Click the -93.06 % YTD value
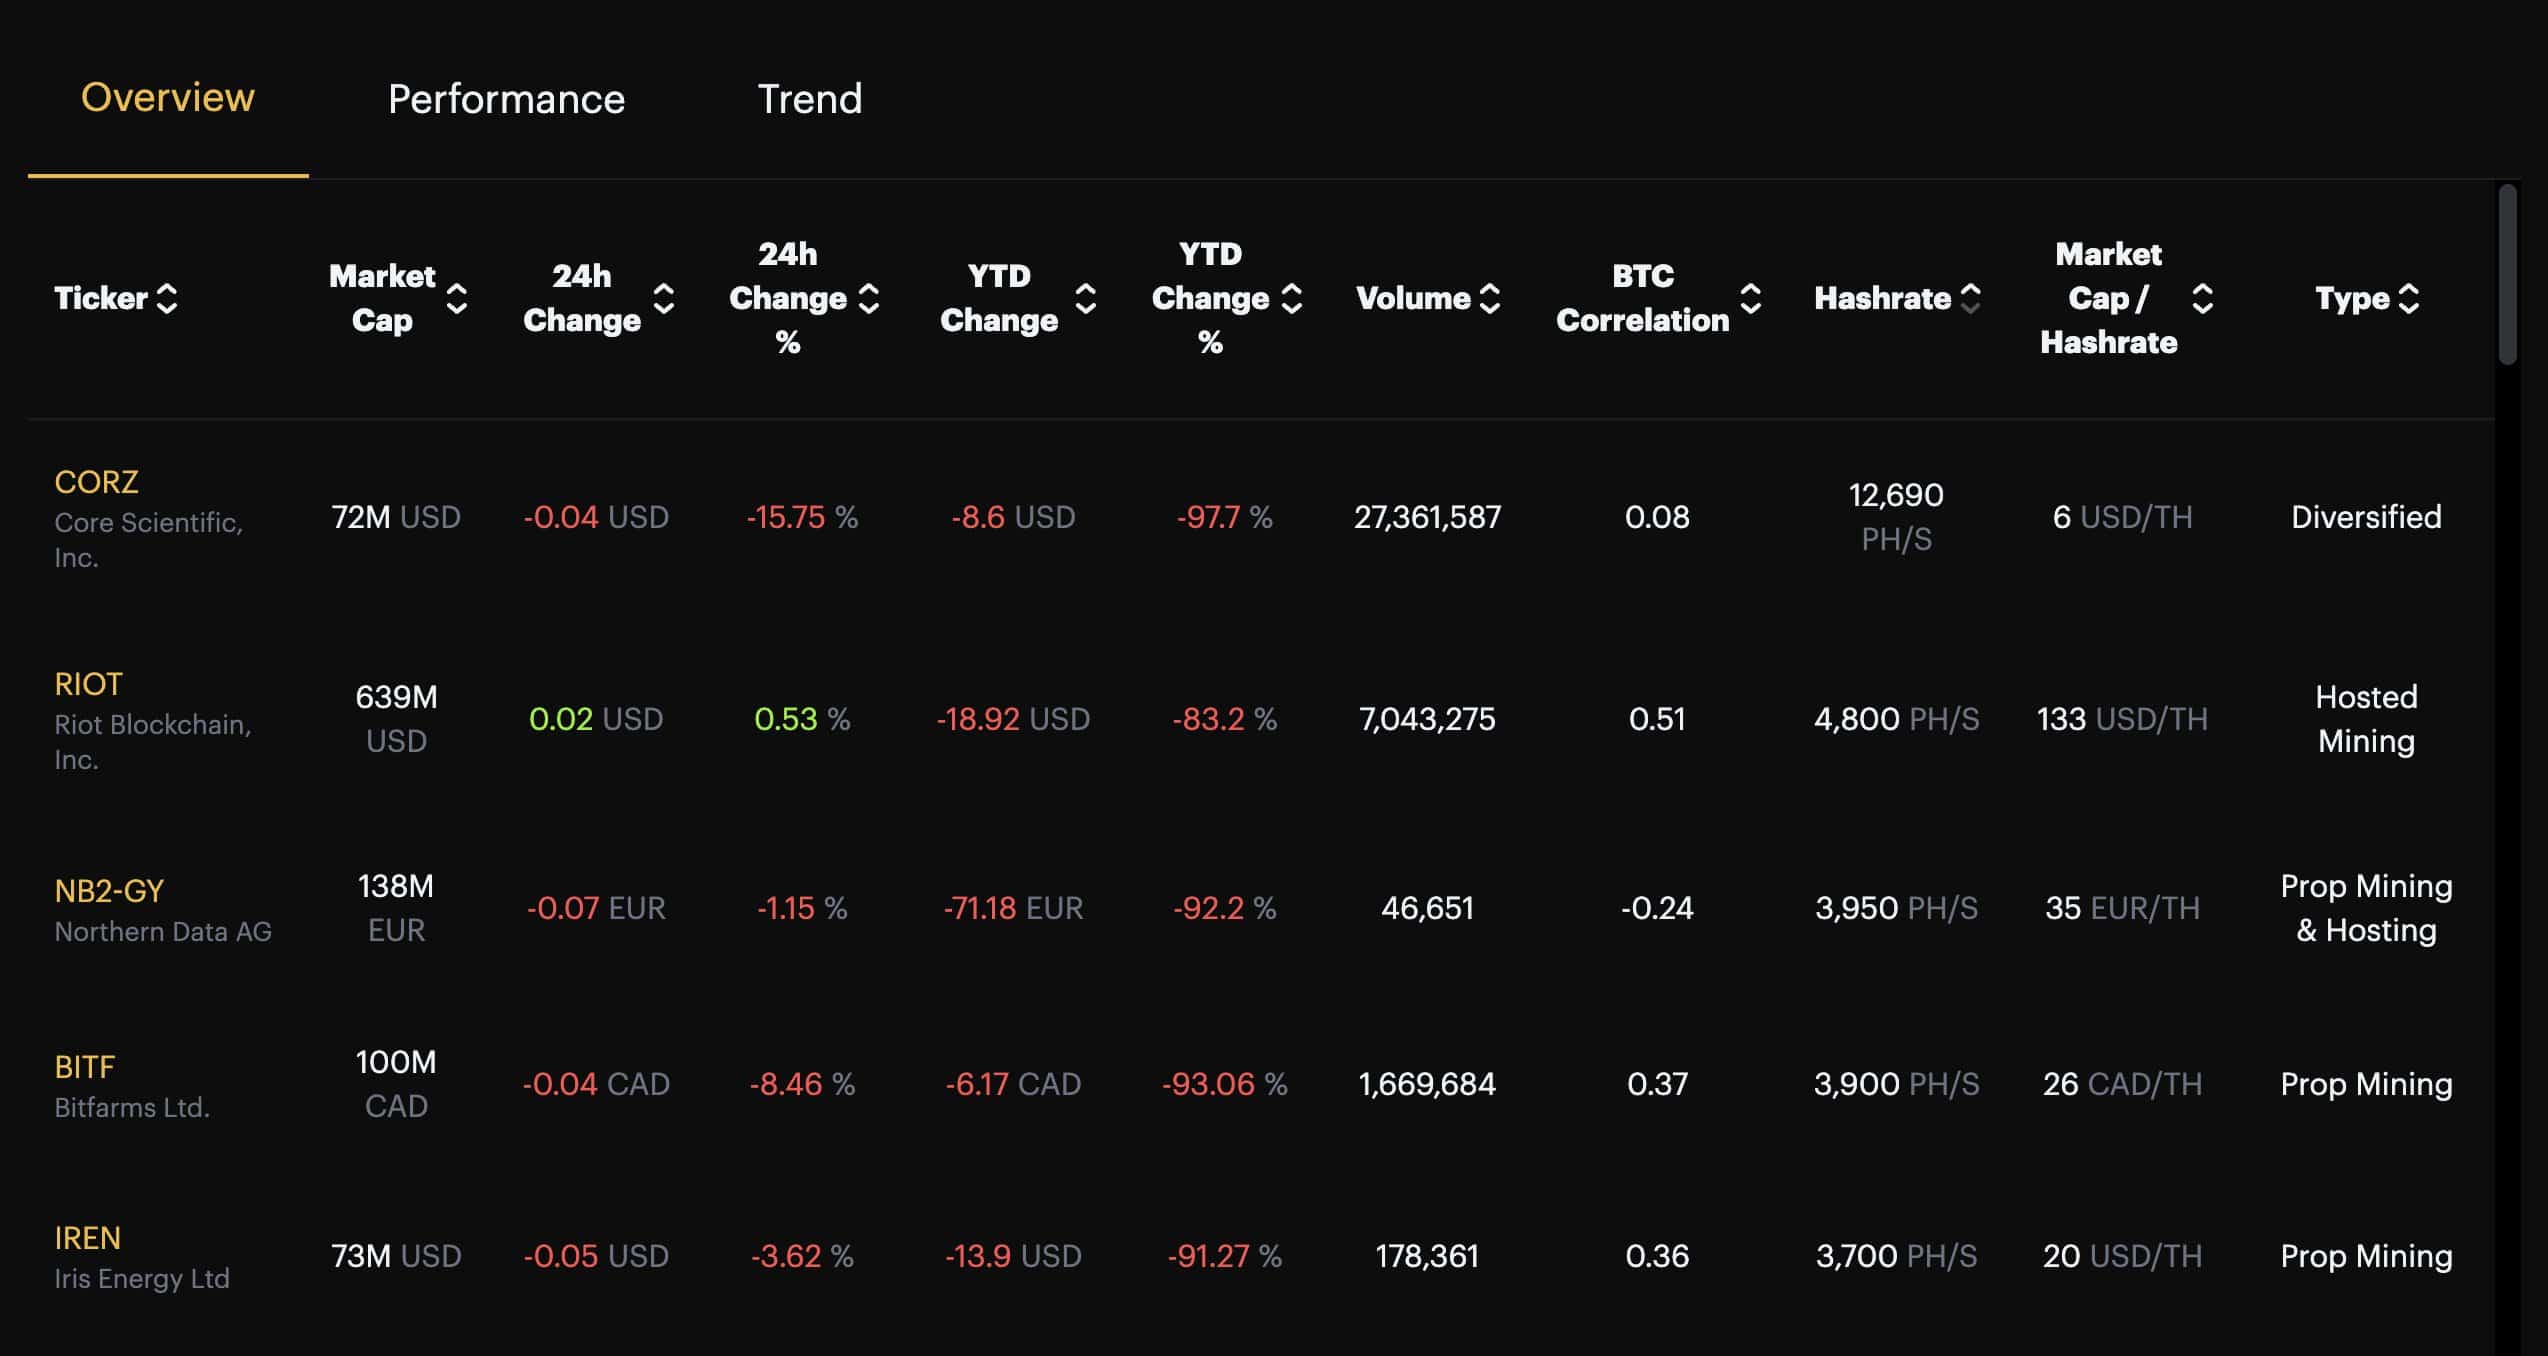Viewport: 2548px width, 1356px height. 1224,1084
